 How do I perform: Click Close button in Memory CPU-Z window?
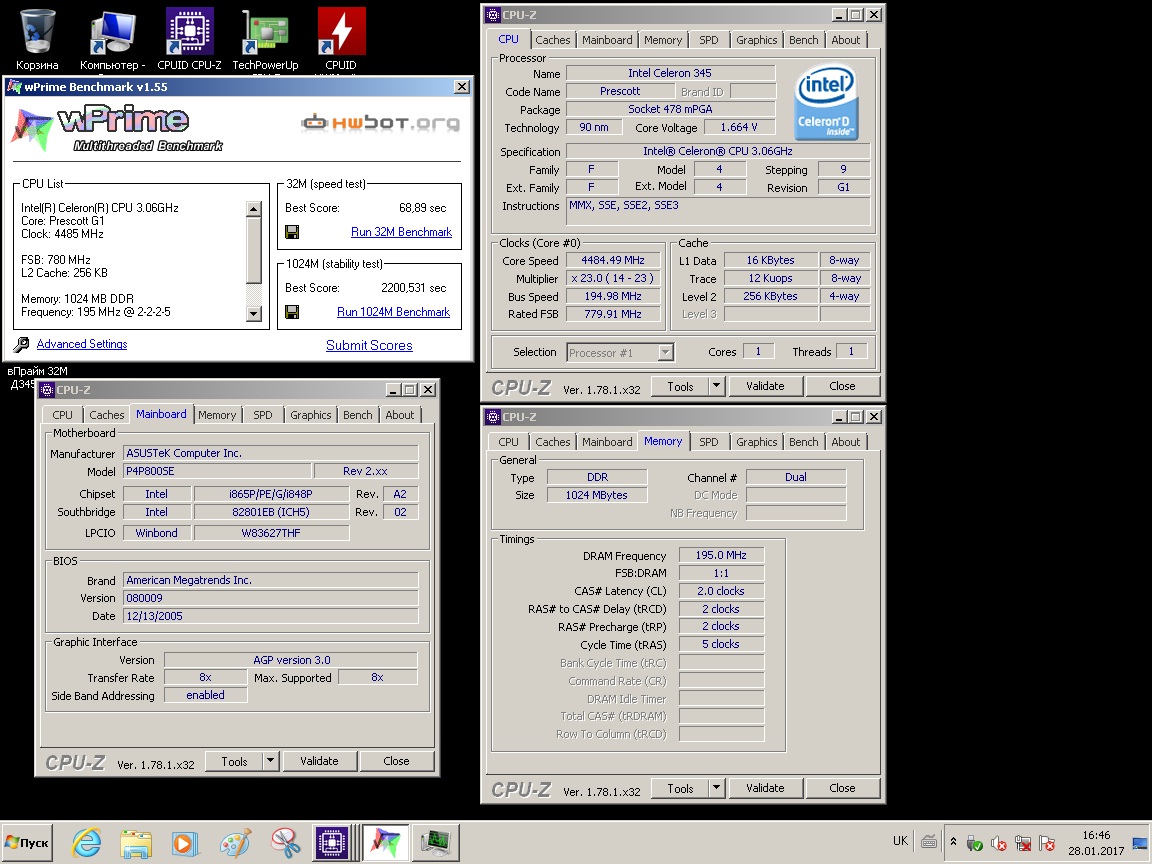pyautogui.click(x=842, y=788)
